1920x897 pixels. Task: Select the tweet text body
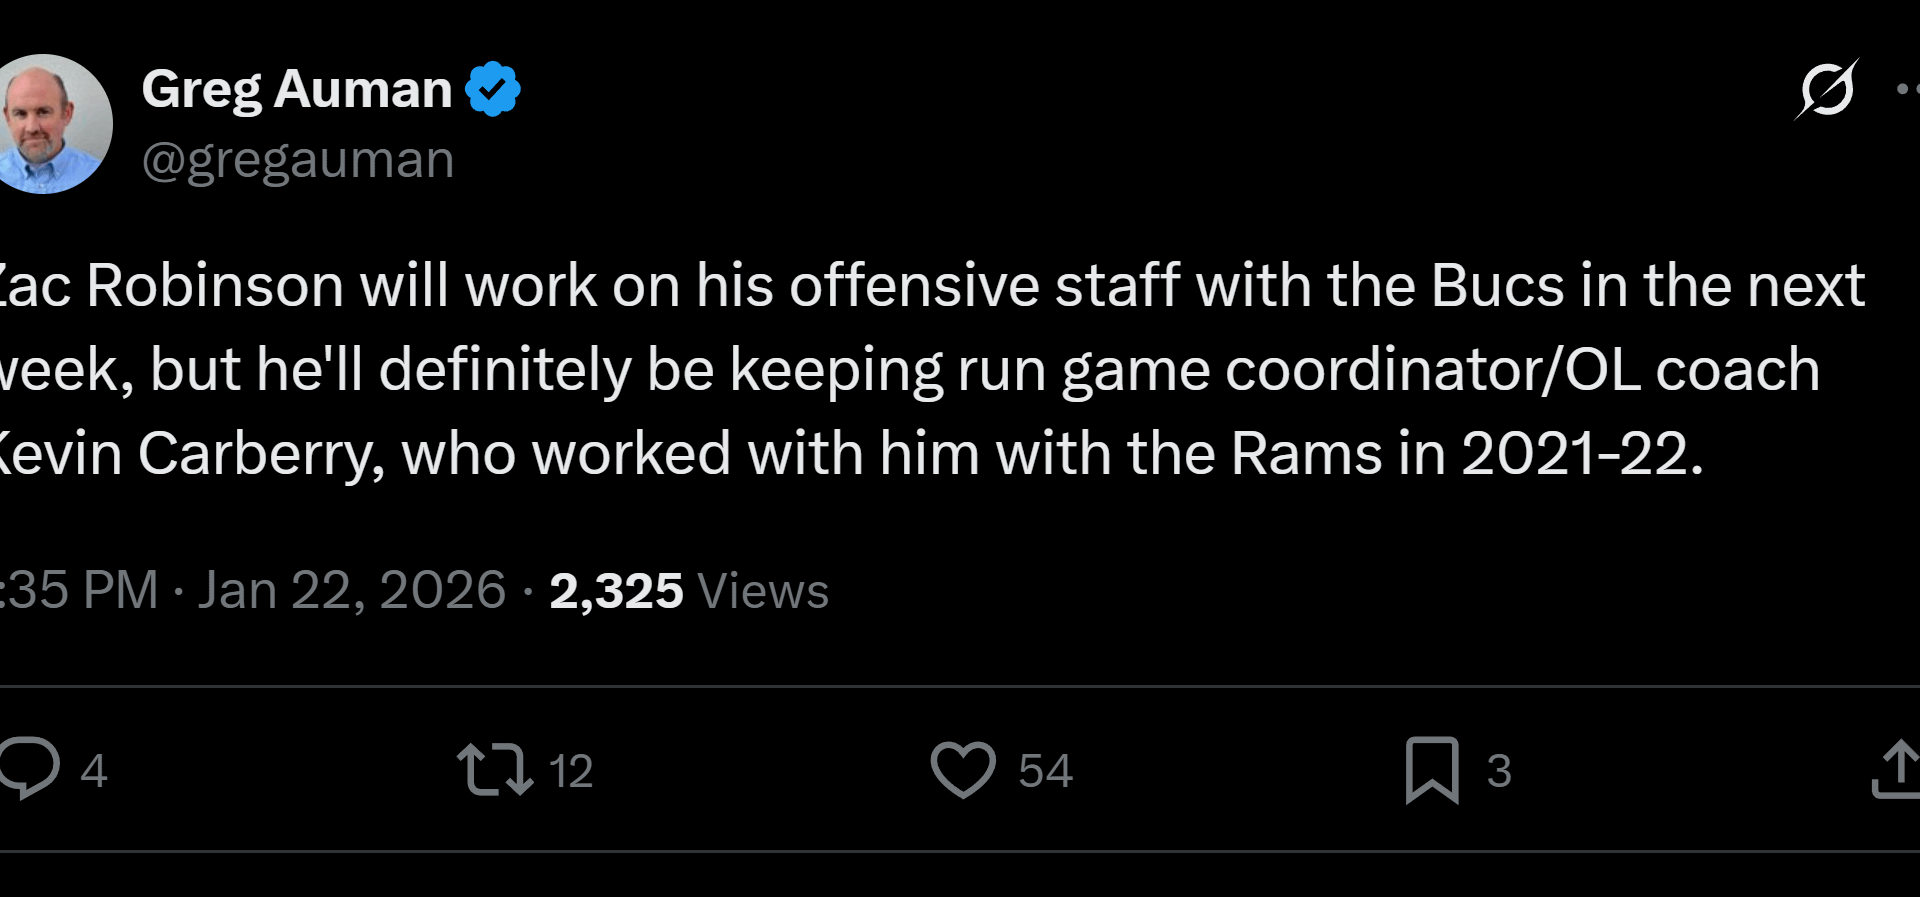click(900, 368)
